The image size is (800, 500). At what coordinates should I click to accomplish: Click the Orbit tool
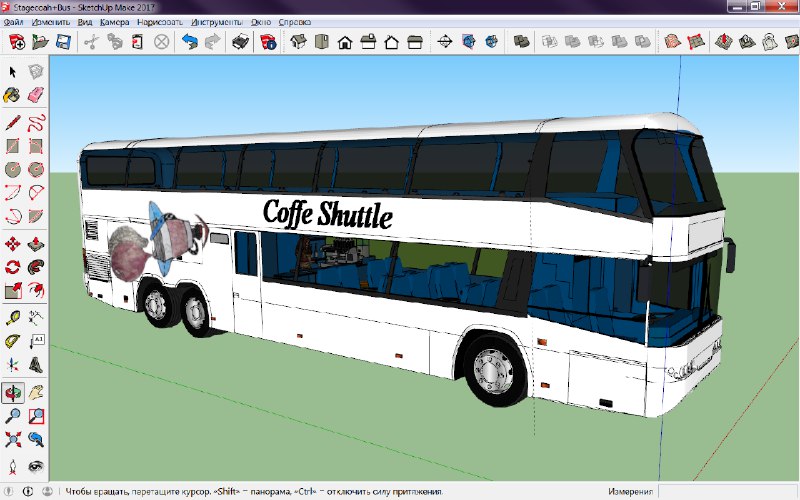tap(13, 391)
